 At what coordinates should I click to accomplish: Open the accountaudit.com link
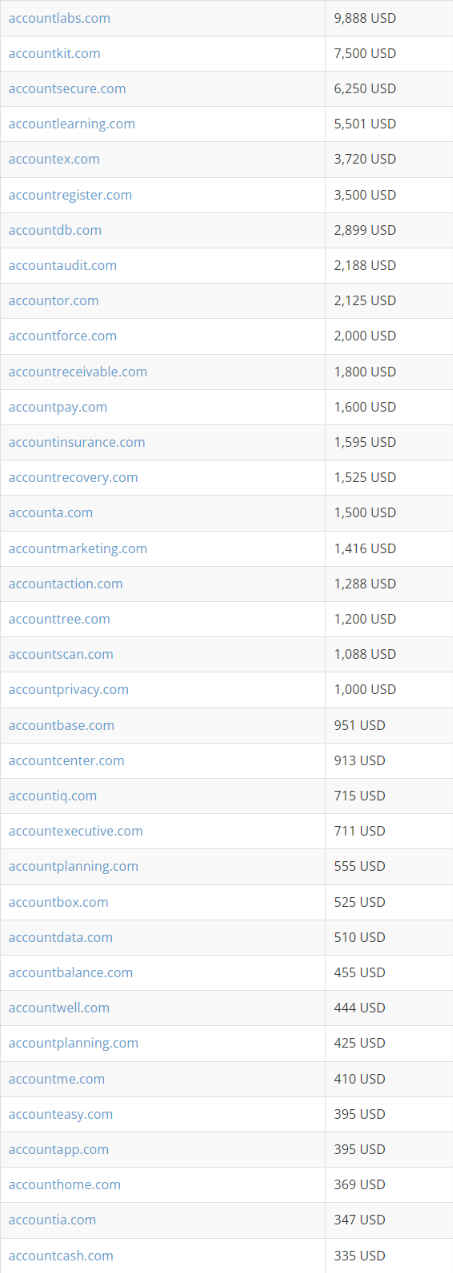[x=62, y=265]
